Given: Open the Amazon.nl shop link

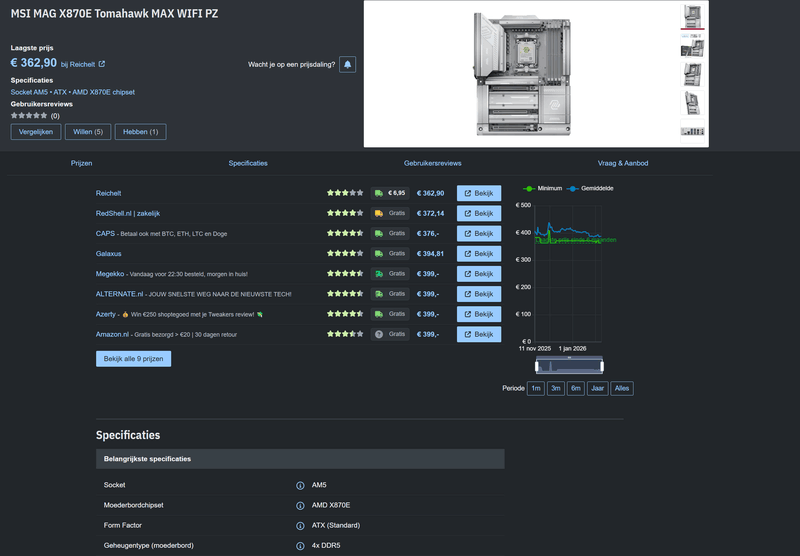Looking at the screenshot, I should point(112,334).
